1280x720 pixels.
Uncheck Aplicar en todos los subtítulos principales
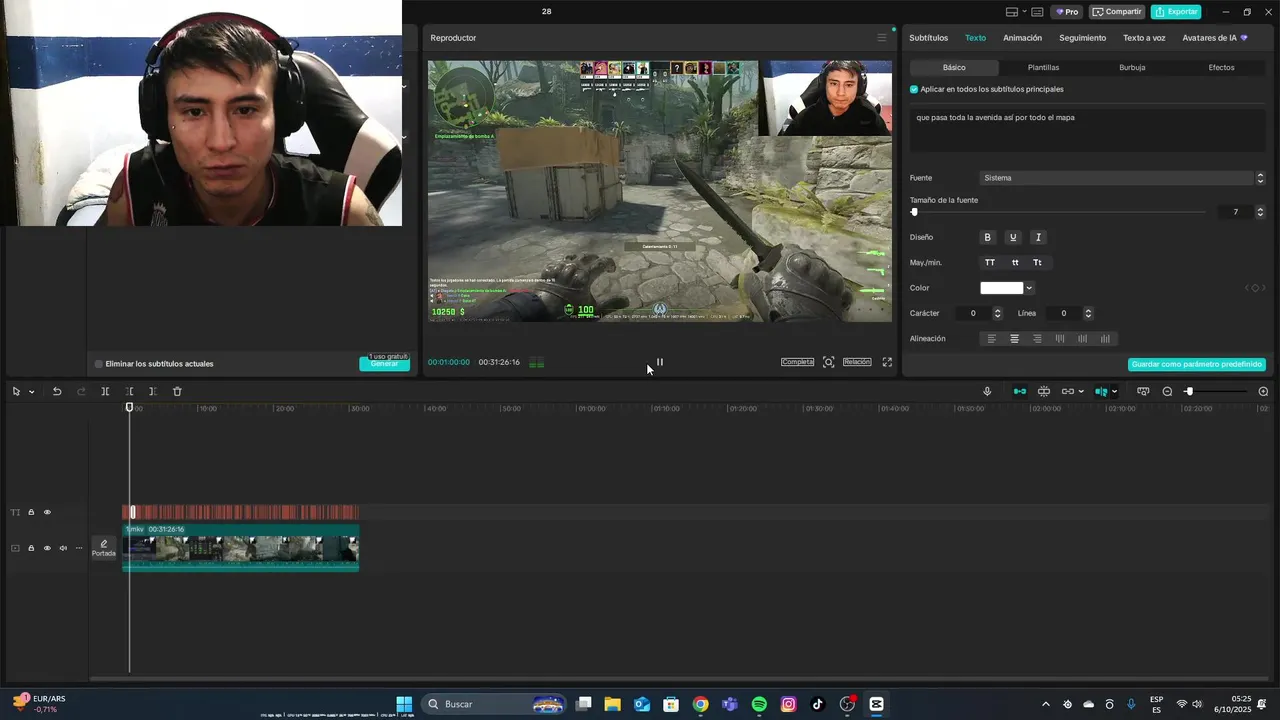[914, 89]
